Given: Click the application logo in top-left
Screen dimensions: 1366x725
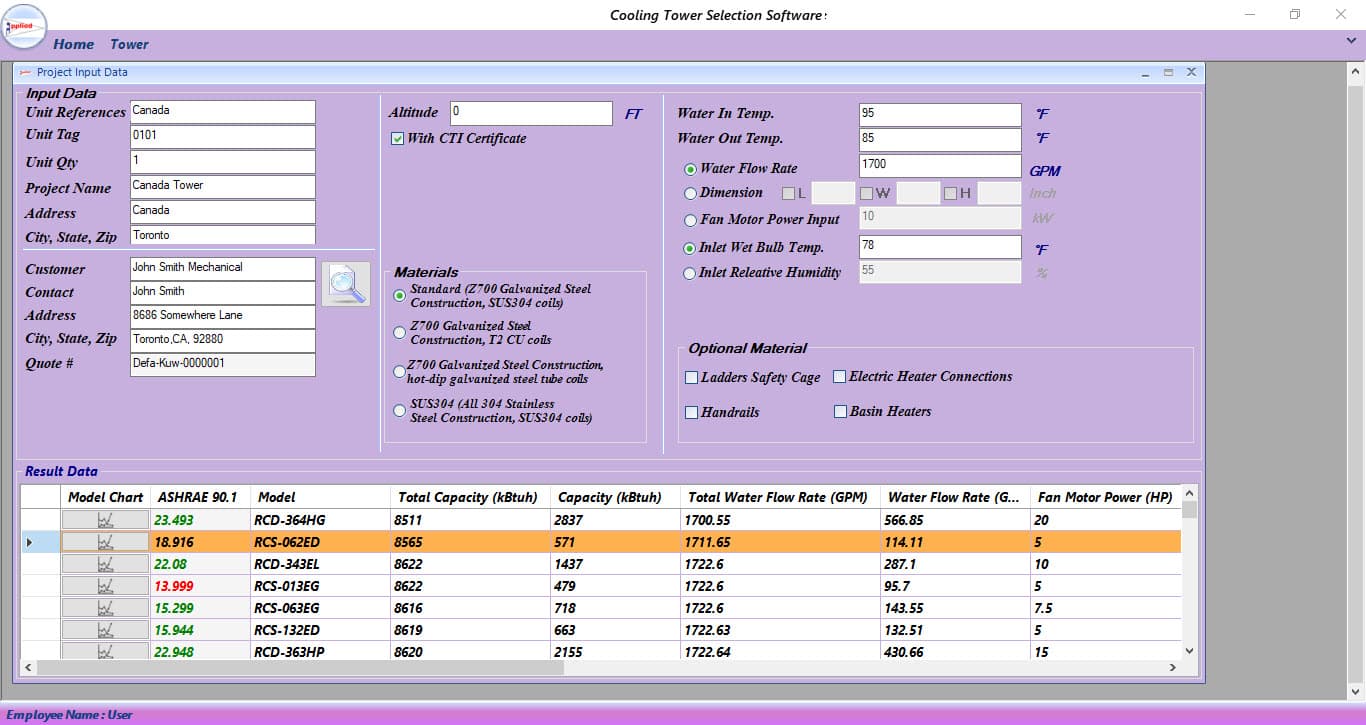Looking at the screenshot, I should 24,26.
